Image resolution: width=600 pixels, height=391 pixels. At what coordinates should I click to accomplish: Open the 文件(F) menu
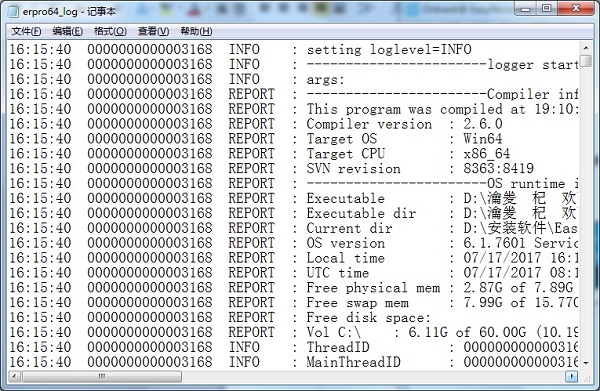(x=26, y=31)
